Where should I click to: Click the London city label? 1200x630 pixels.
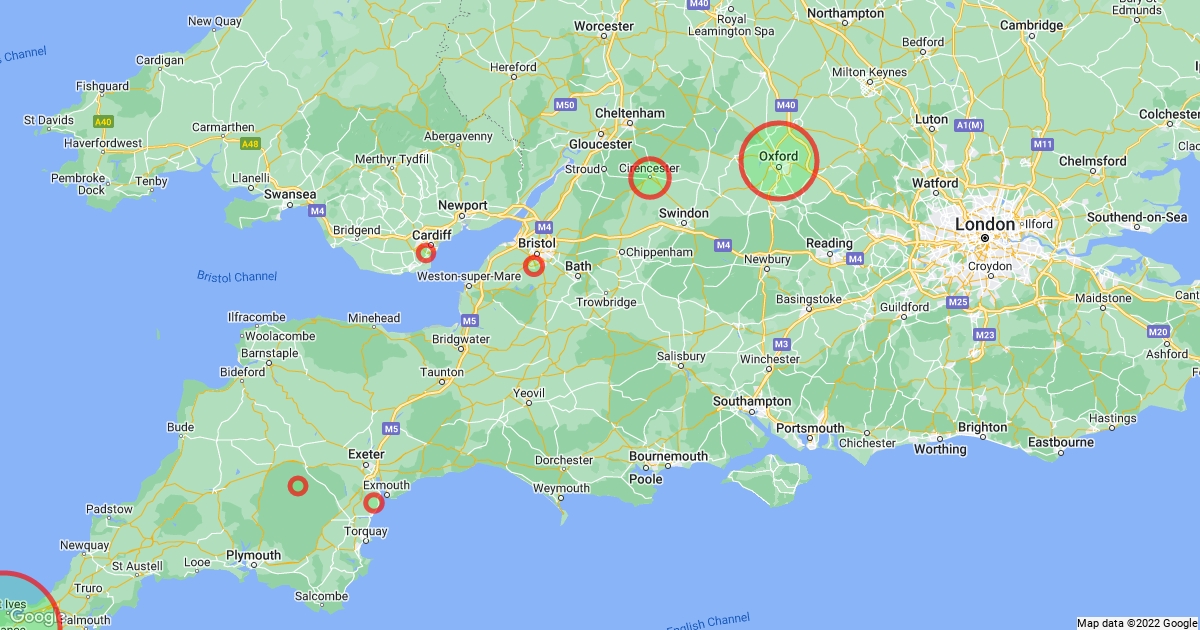(x=985, y=225)
